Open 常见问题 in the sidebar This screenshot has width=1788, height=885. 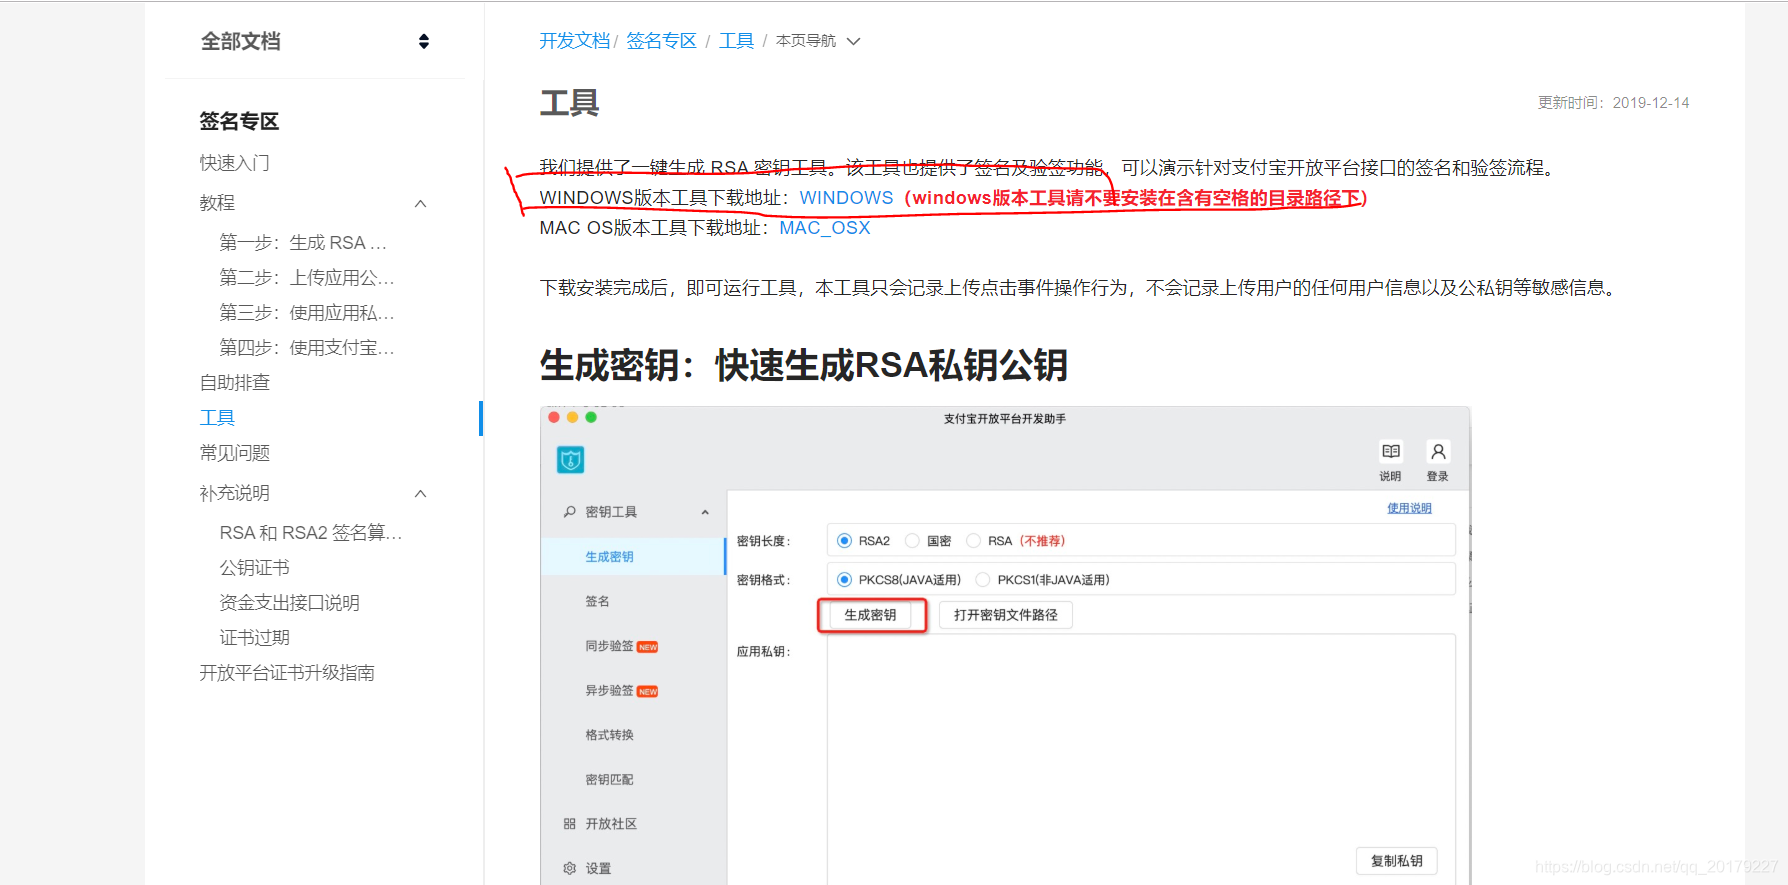(234, 453)
